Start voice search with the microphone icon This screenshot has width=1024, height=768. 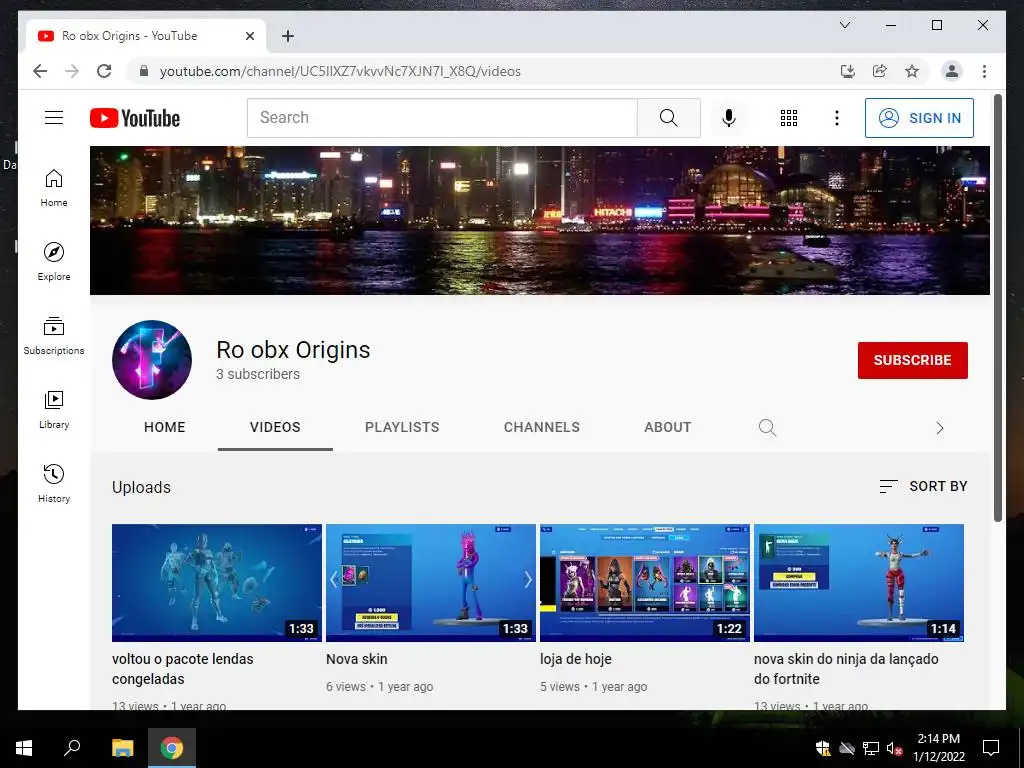tap(729, 118)
